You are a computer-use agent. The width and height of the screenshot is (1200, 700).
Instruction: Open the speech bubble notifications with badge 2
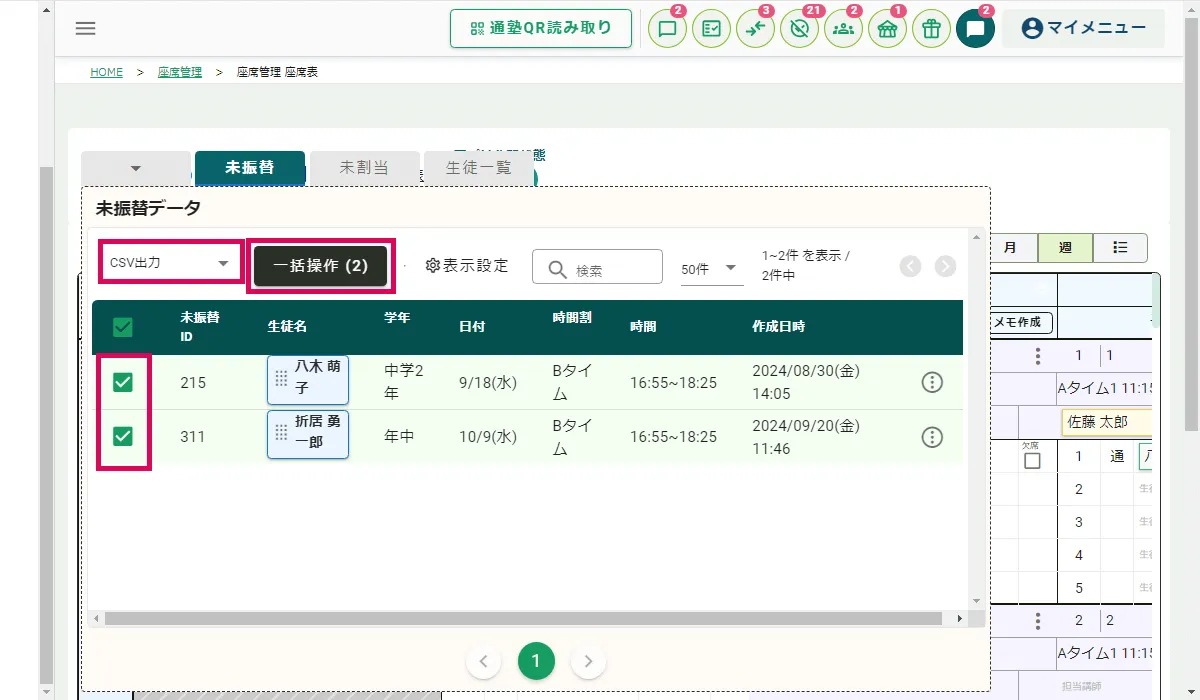667,28
